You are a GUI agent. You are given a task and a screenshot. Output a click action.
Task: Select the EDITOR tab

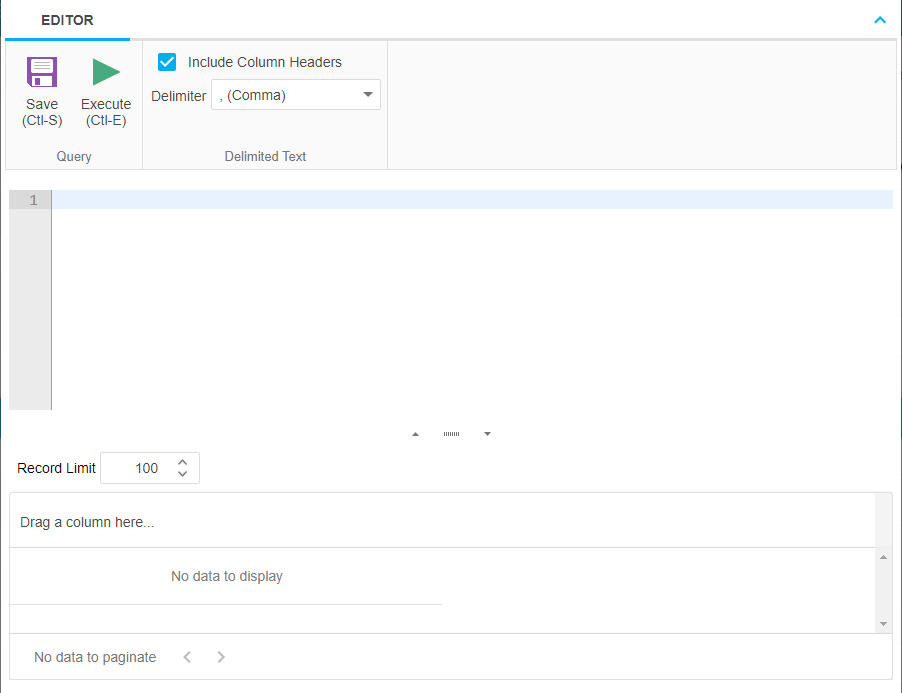[66, 19]
